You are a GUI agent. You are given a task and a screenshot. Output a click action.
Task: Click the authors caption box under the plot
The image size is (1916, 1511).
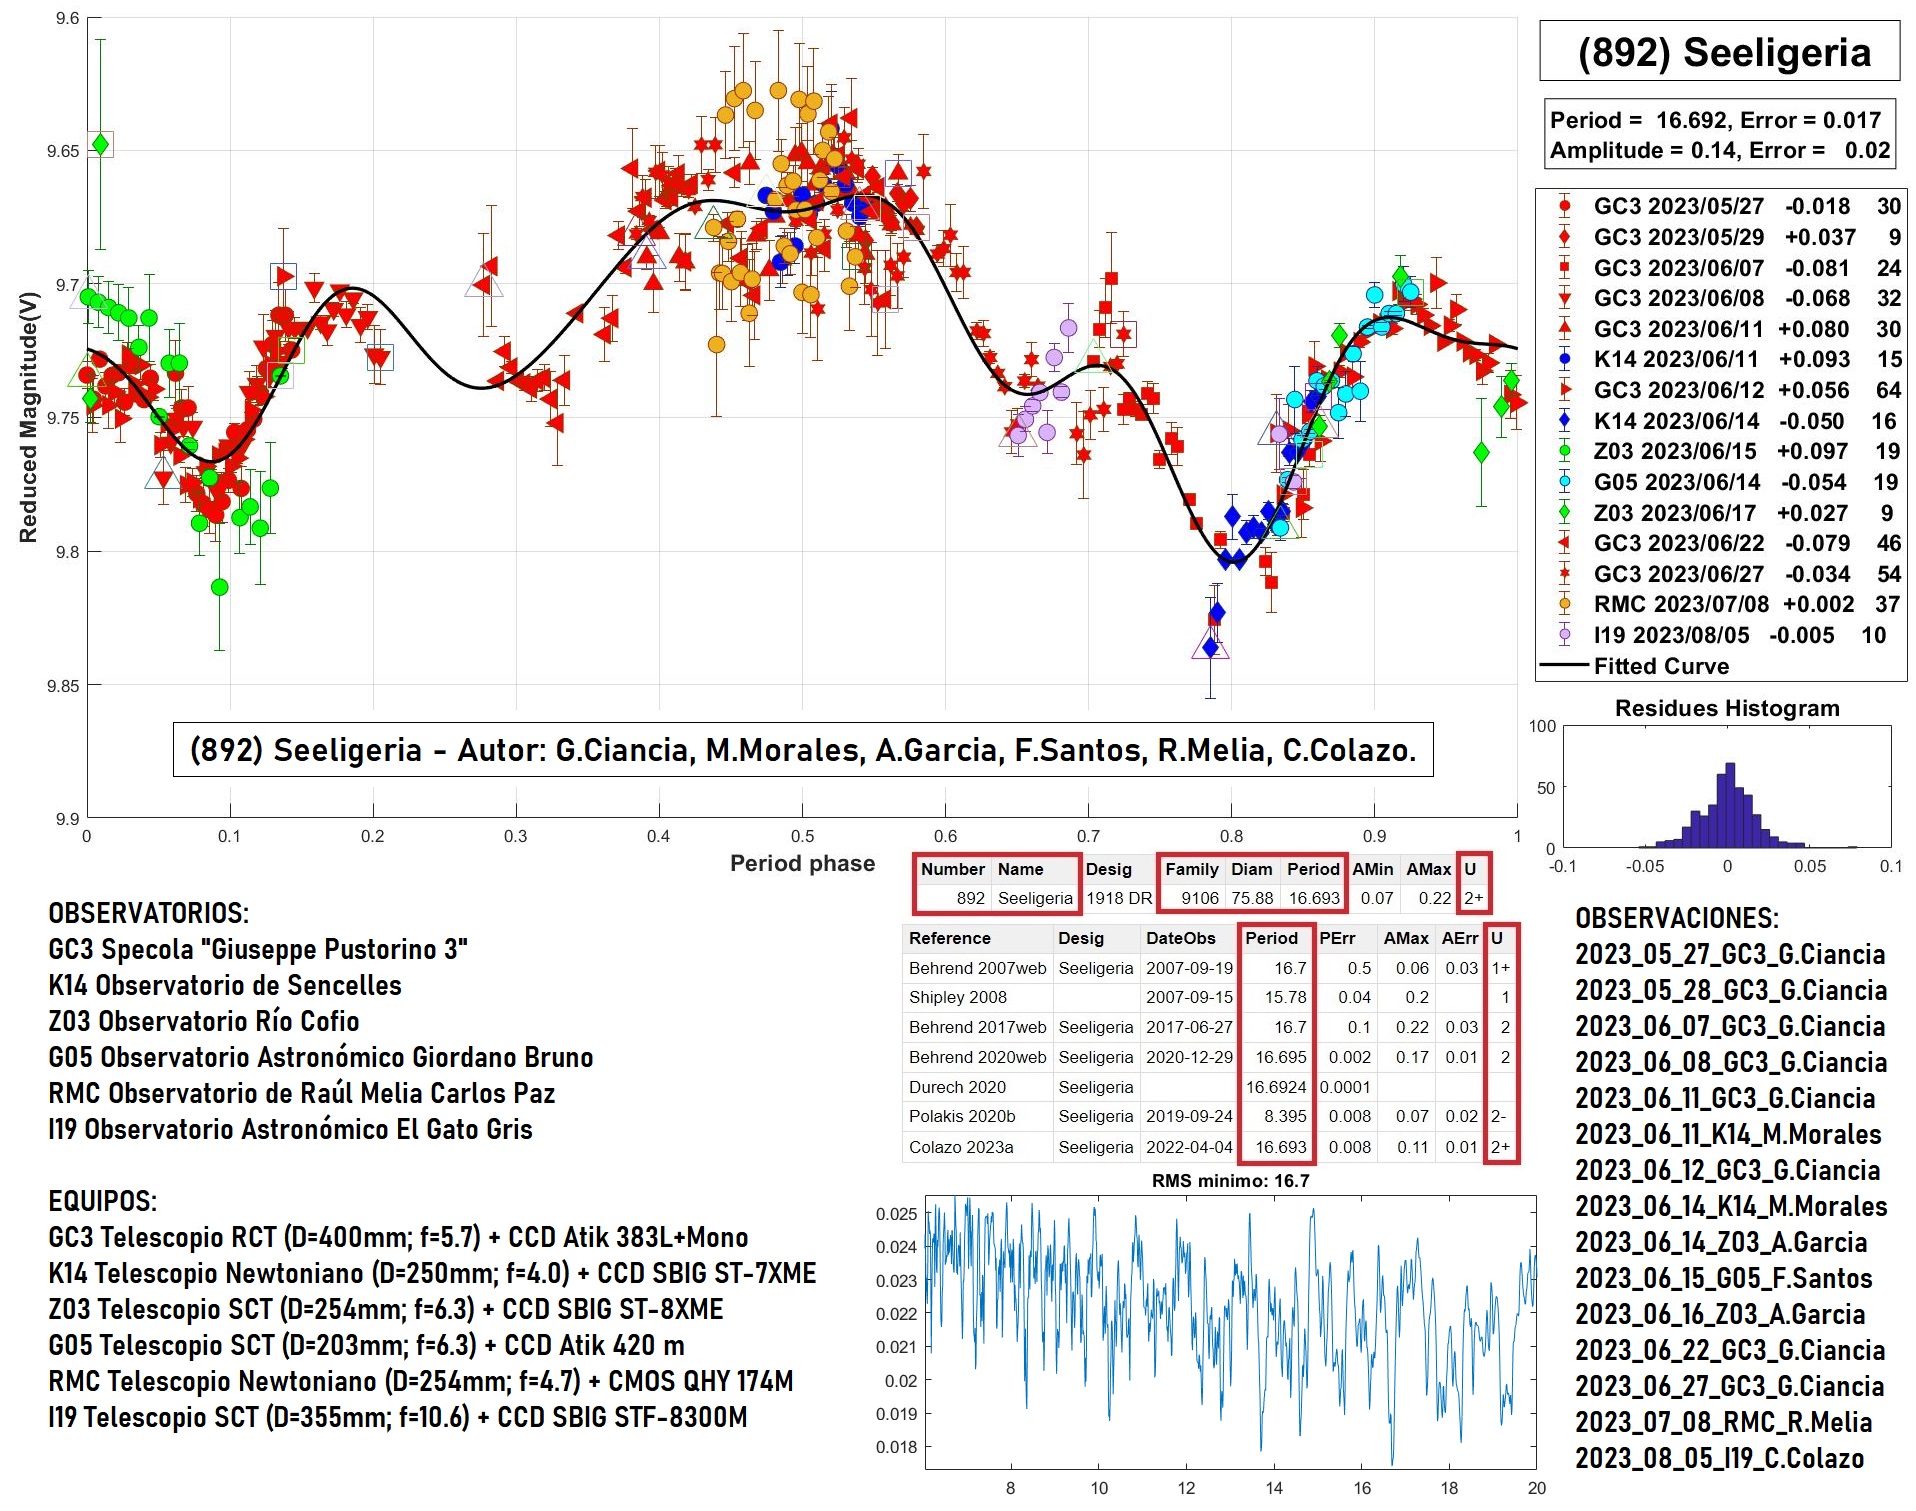pos(803,750)
